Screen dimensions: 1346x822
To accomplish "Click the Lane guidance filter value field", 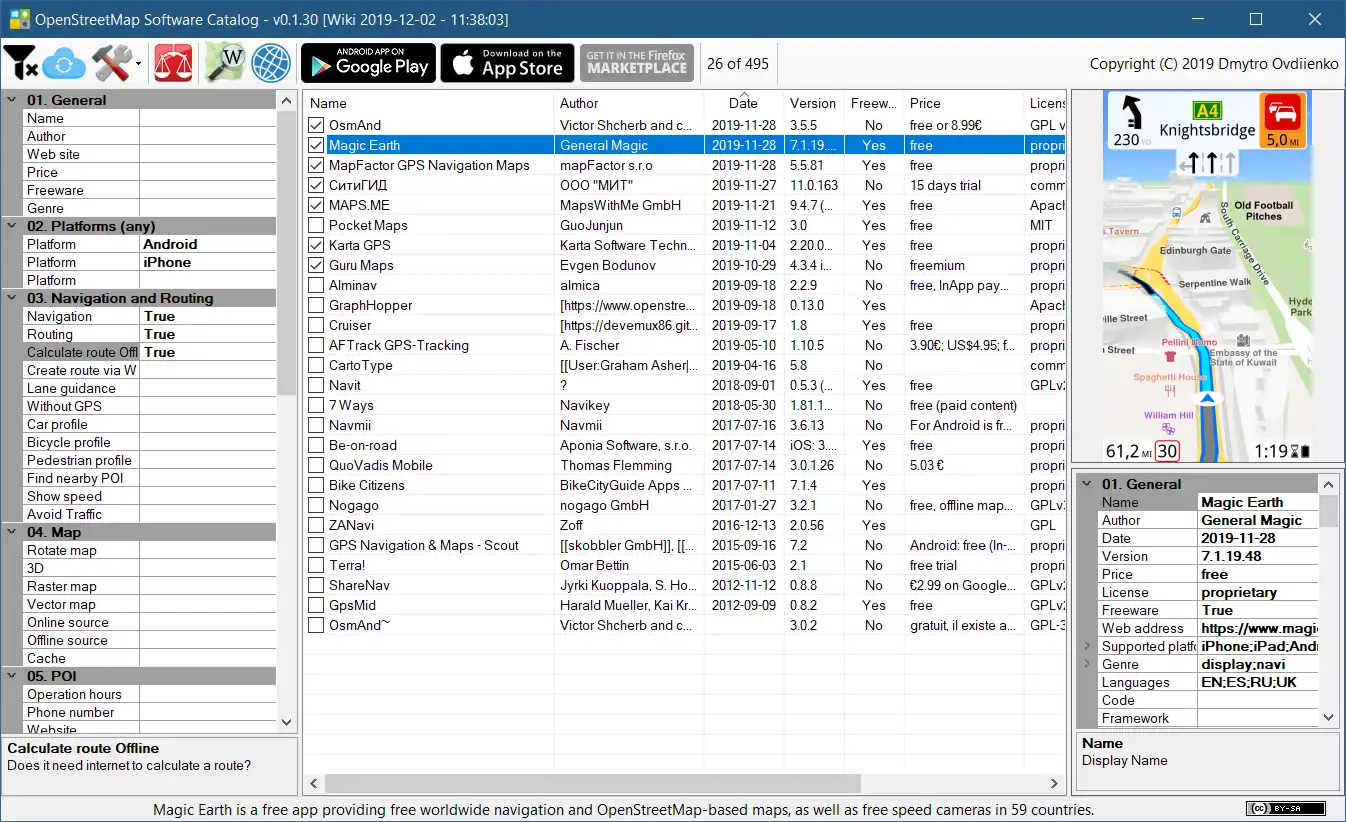I will point(207,388).
